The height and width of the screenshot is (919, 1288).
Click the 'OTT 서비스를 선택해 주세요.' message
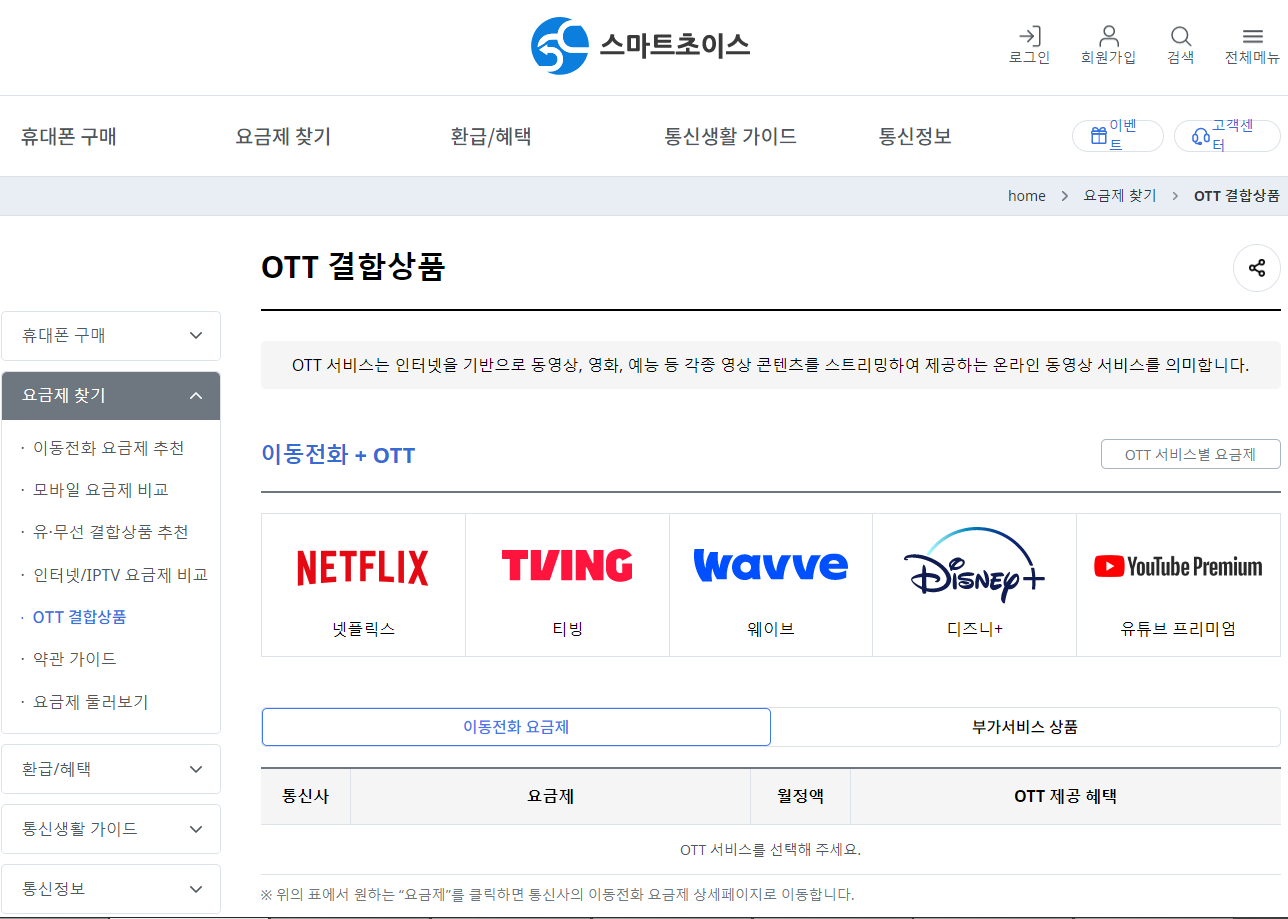770,850
